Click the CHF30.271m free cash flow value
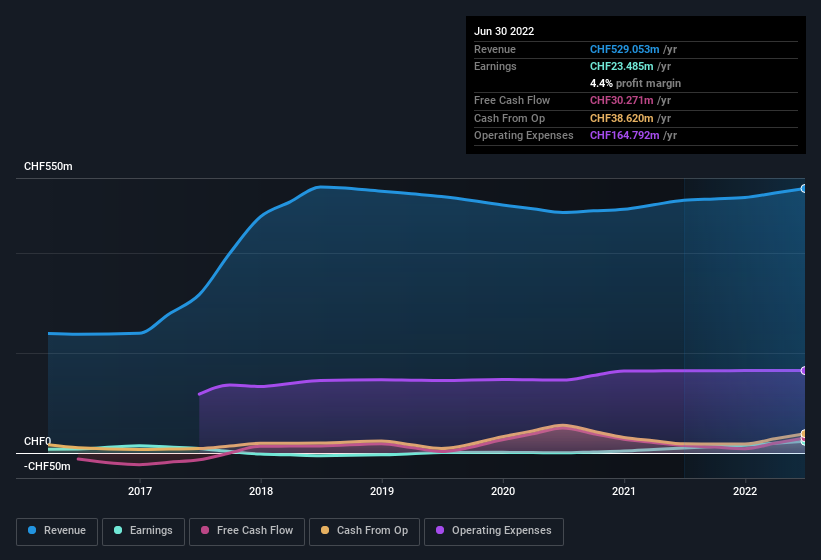 [622, 100]
